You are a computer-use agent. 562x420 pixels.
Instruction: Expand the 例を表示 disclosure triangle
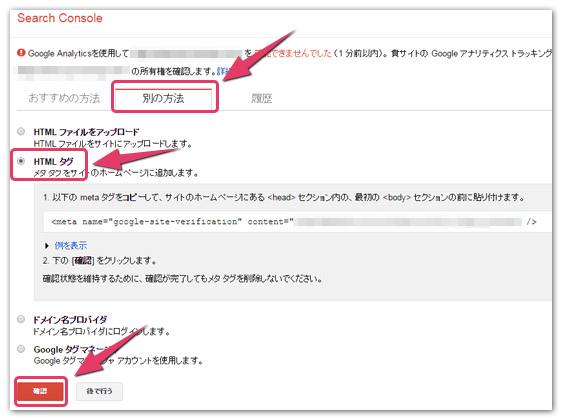coord(47,246)
